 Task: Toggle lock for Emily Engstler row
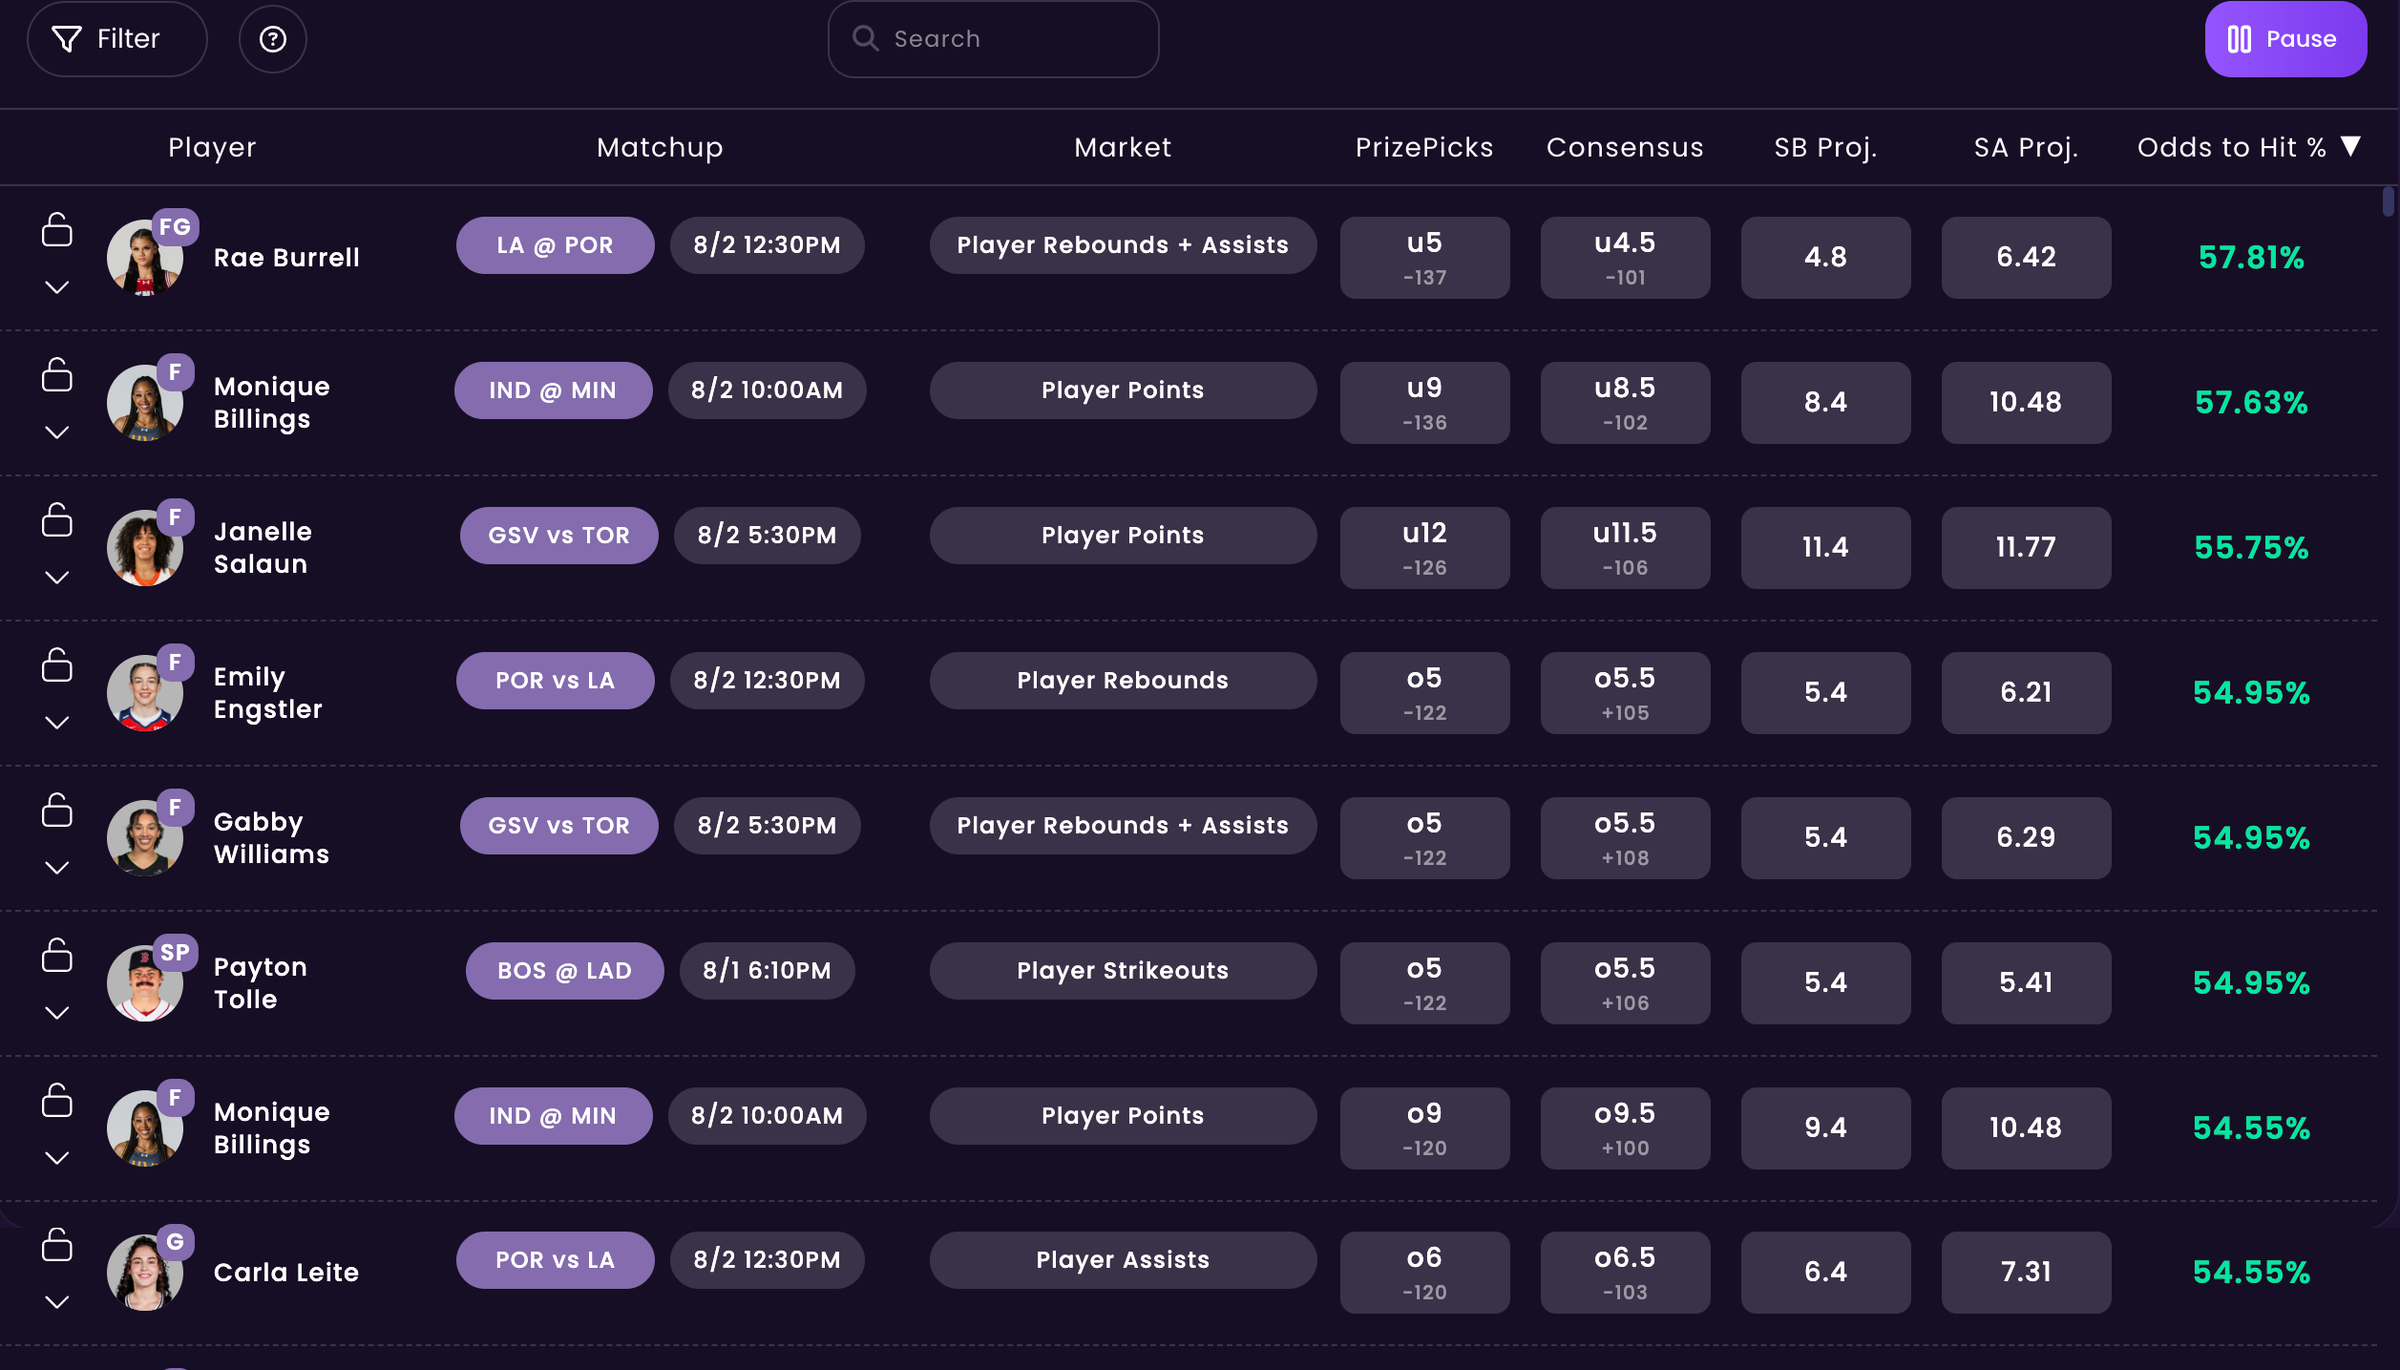57,664
